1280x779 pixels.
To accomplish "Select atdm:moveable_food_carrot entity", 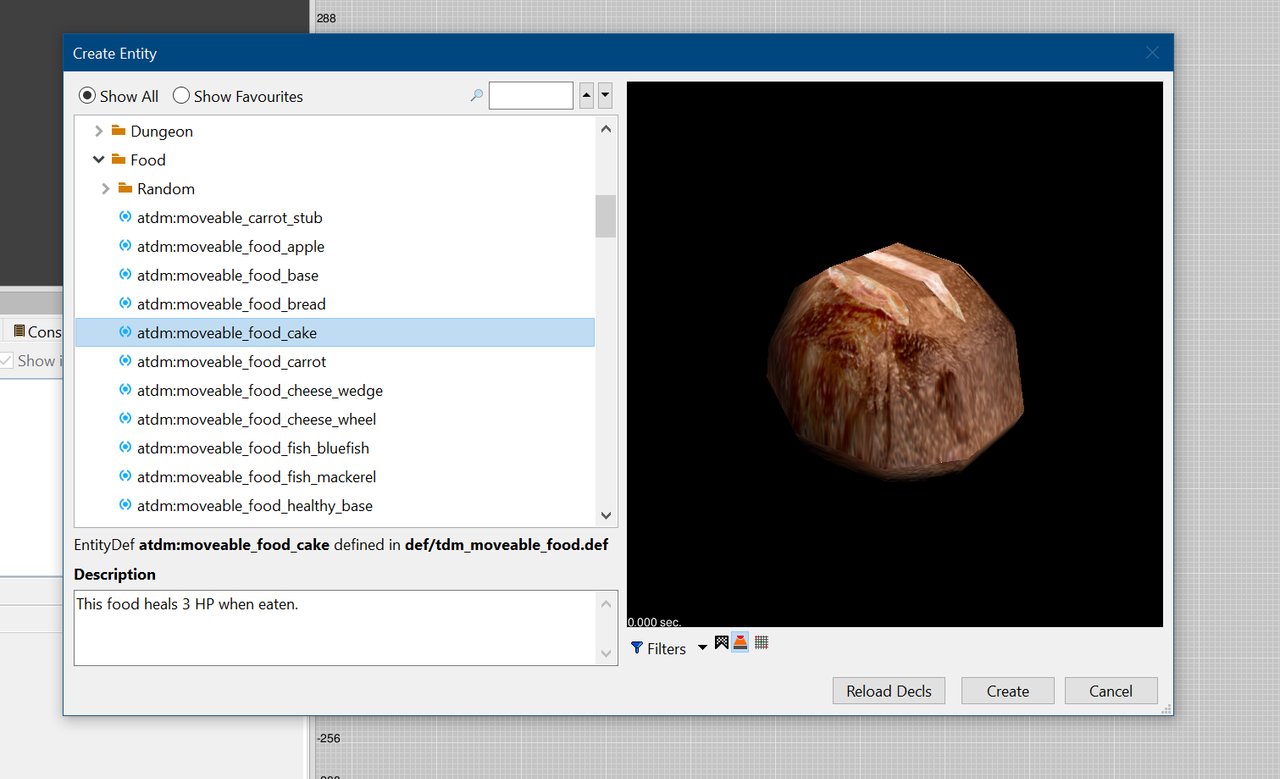I will (x=335, y=362).
